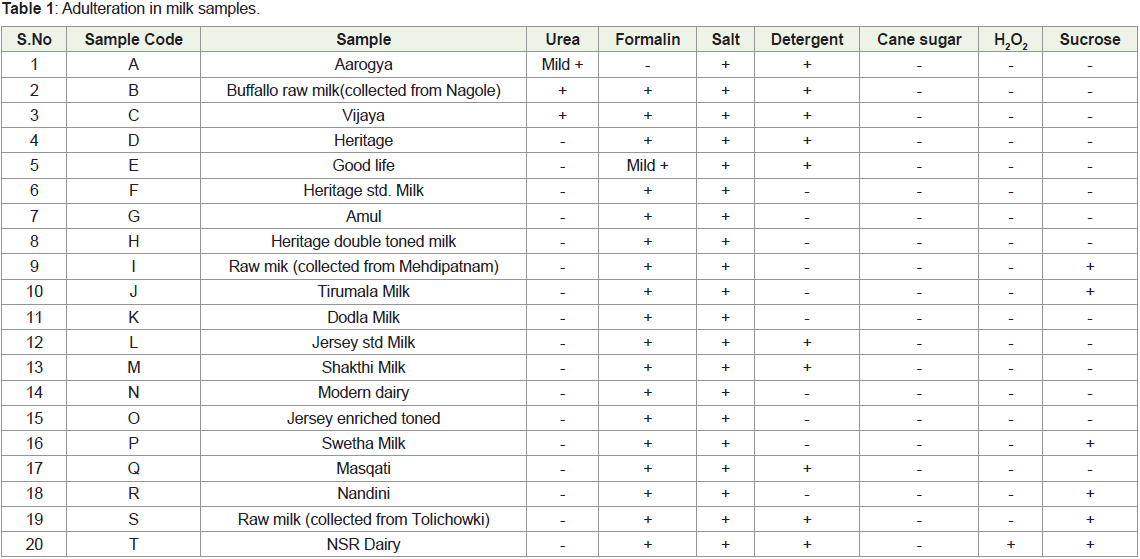Click the Salt column header
The height and width of the screenshot is (559, 1140).
(x=726, y=39)
